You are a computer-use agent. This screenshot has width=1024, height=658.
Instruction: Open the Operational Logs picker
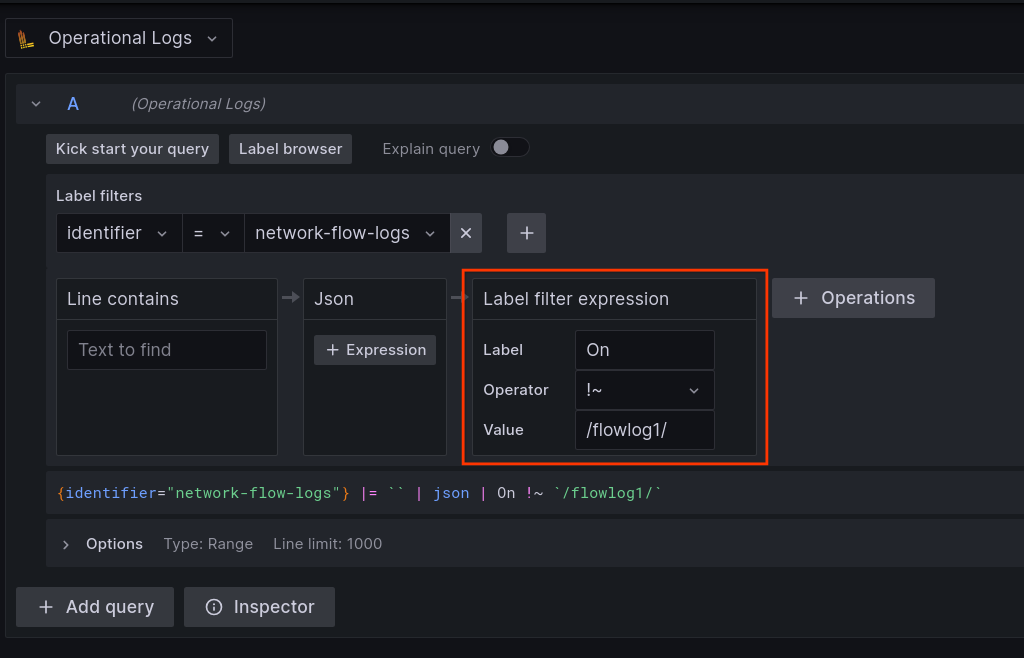point(119,37)
